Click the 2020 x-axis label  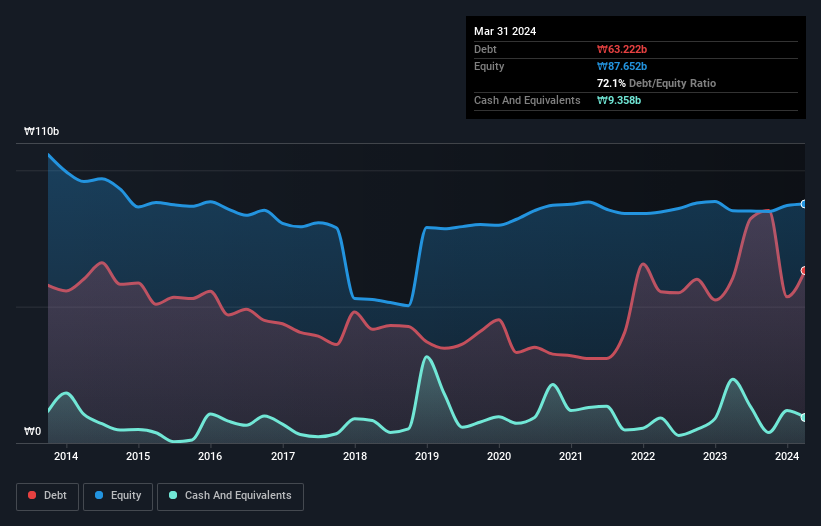499,456
